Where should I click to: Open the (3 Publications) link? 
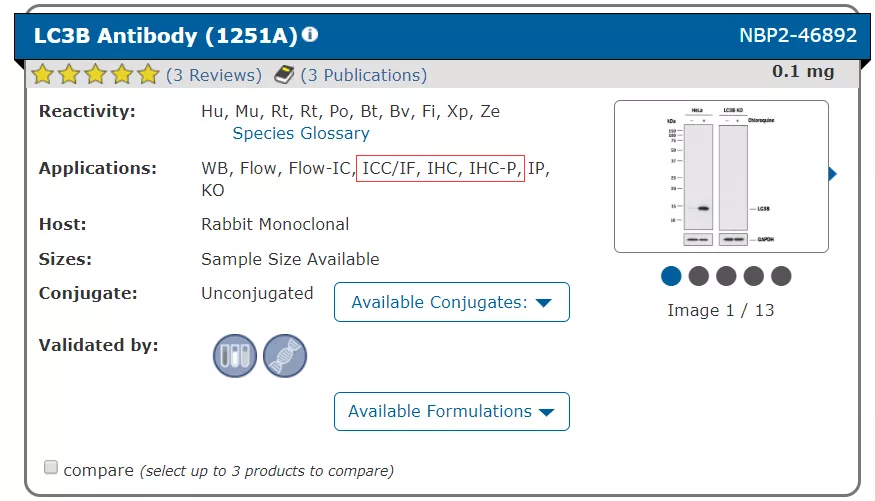[x=364, y=75]
